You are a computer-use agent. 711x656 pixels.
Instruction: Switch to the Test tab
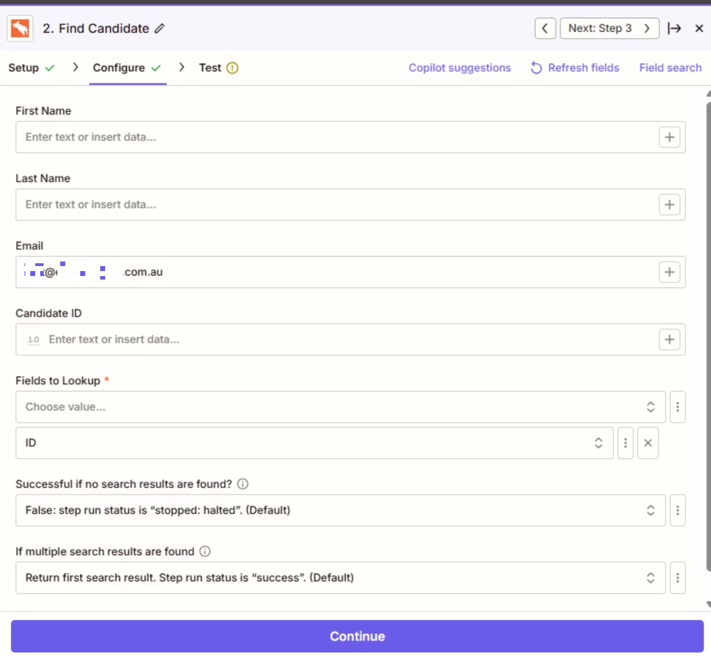click(210, 68)
